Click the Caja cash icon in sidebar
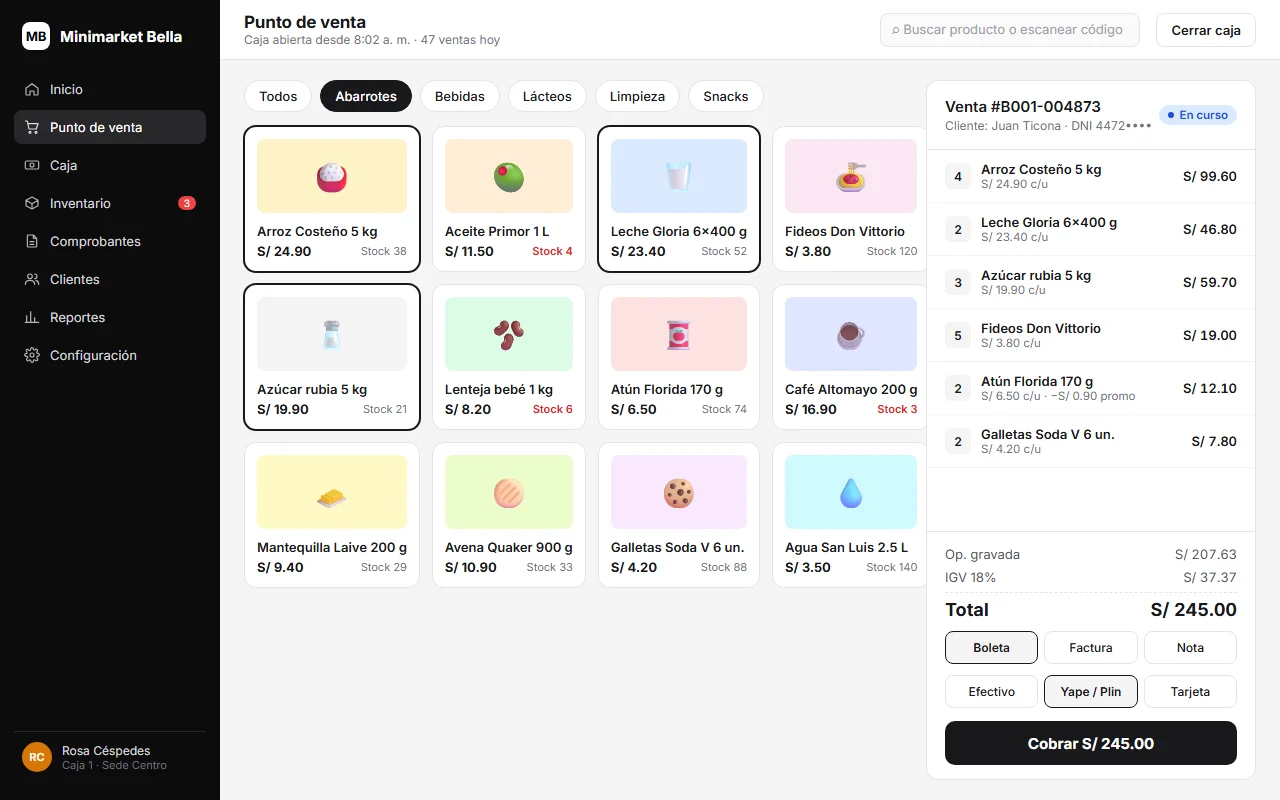The image size is (1280, 800). (x=32, y=165)
